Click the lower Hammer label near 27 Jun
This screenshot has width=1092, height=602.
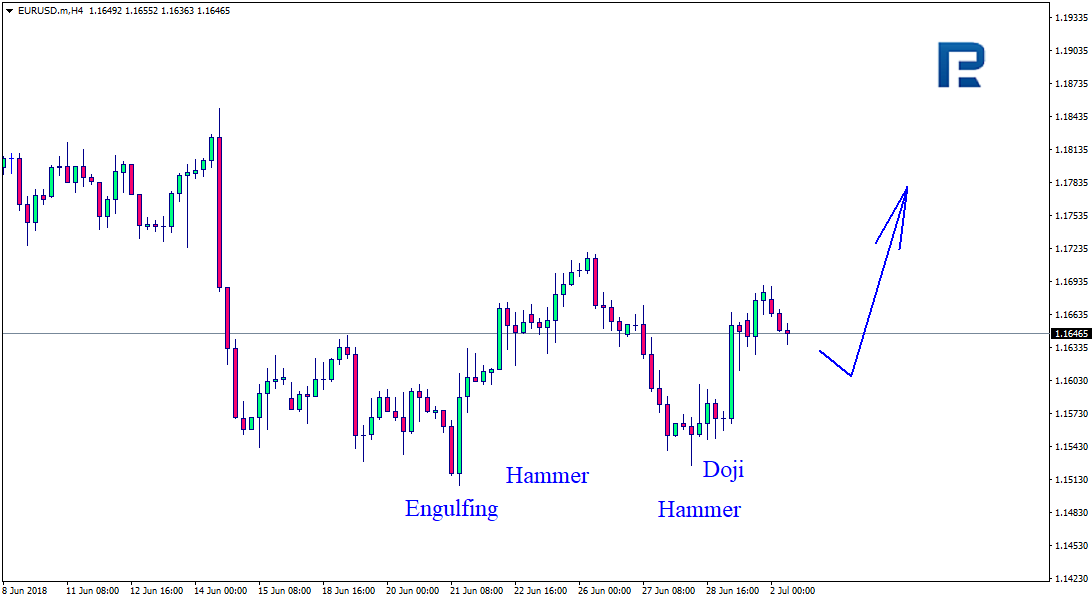[699, 509]
